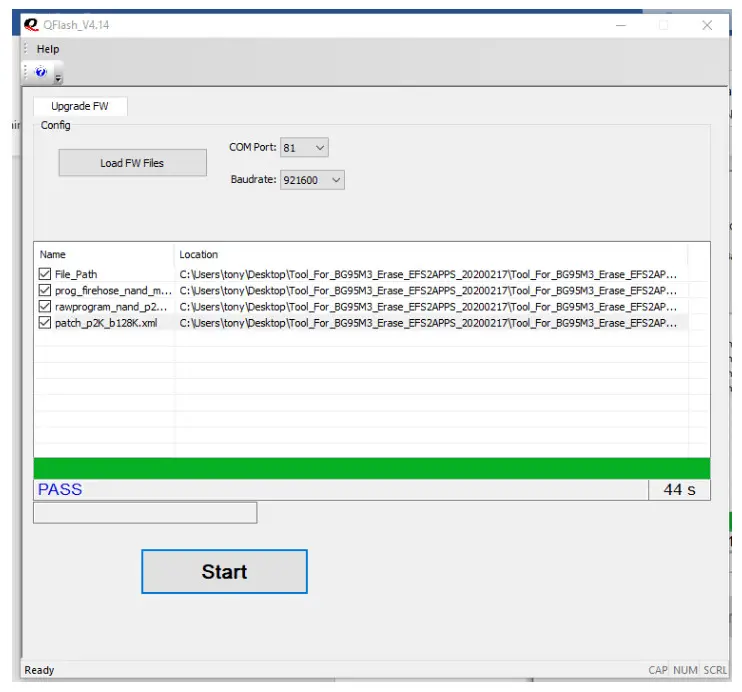This screenshot has width=742, height=692.
Task: Click the location path of rawprogram row
Action: [x=428, y=307]
